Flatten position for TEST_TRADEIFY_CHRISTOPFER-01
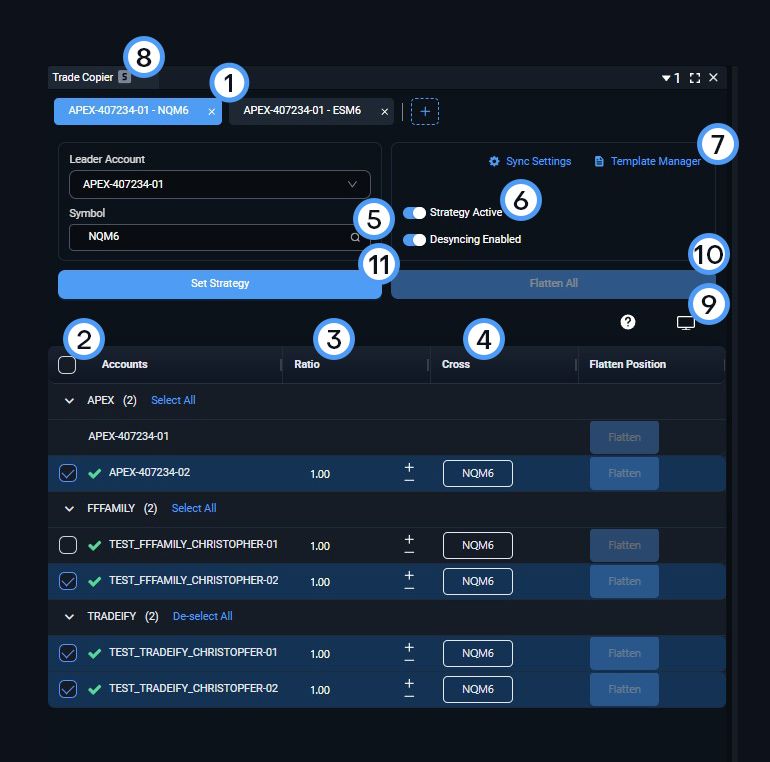 click(x=624, y=653)
